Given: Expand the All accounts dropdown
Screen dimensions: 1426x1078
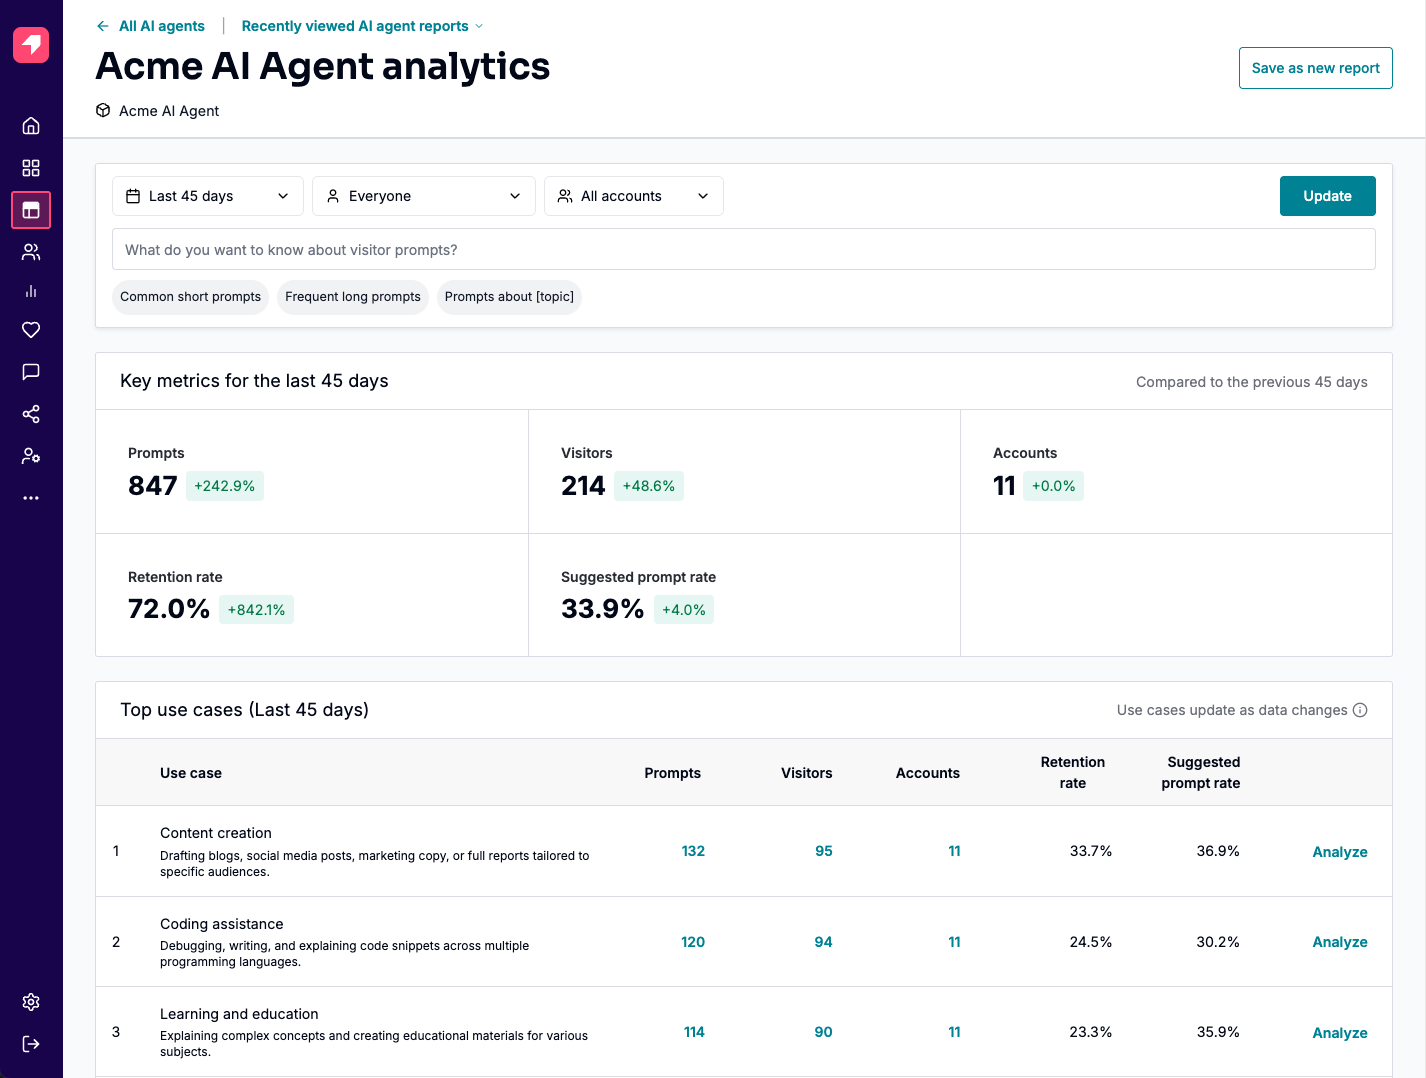Looking at the screenshot, I should (633, 195).
